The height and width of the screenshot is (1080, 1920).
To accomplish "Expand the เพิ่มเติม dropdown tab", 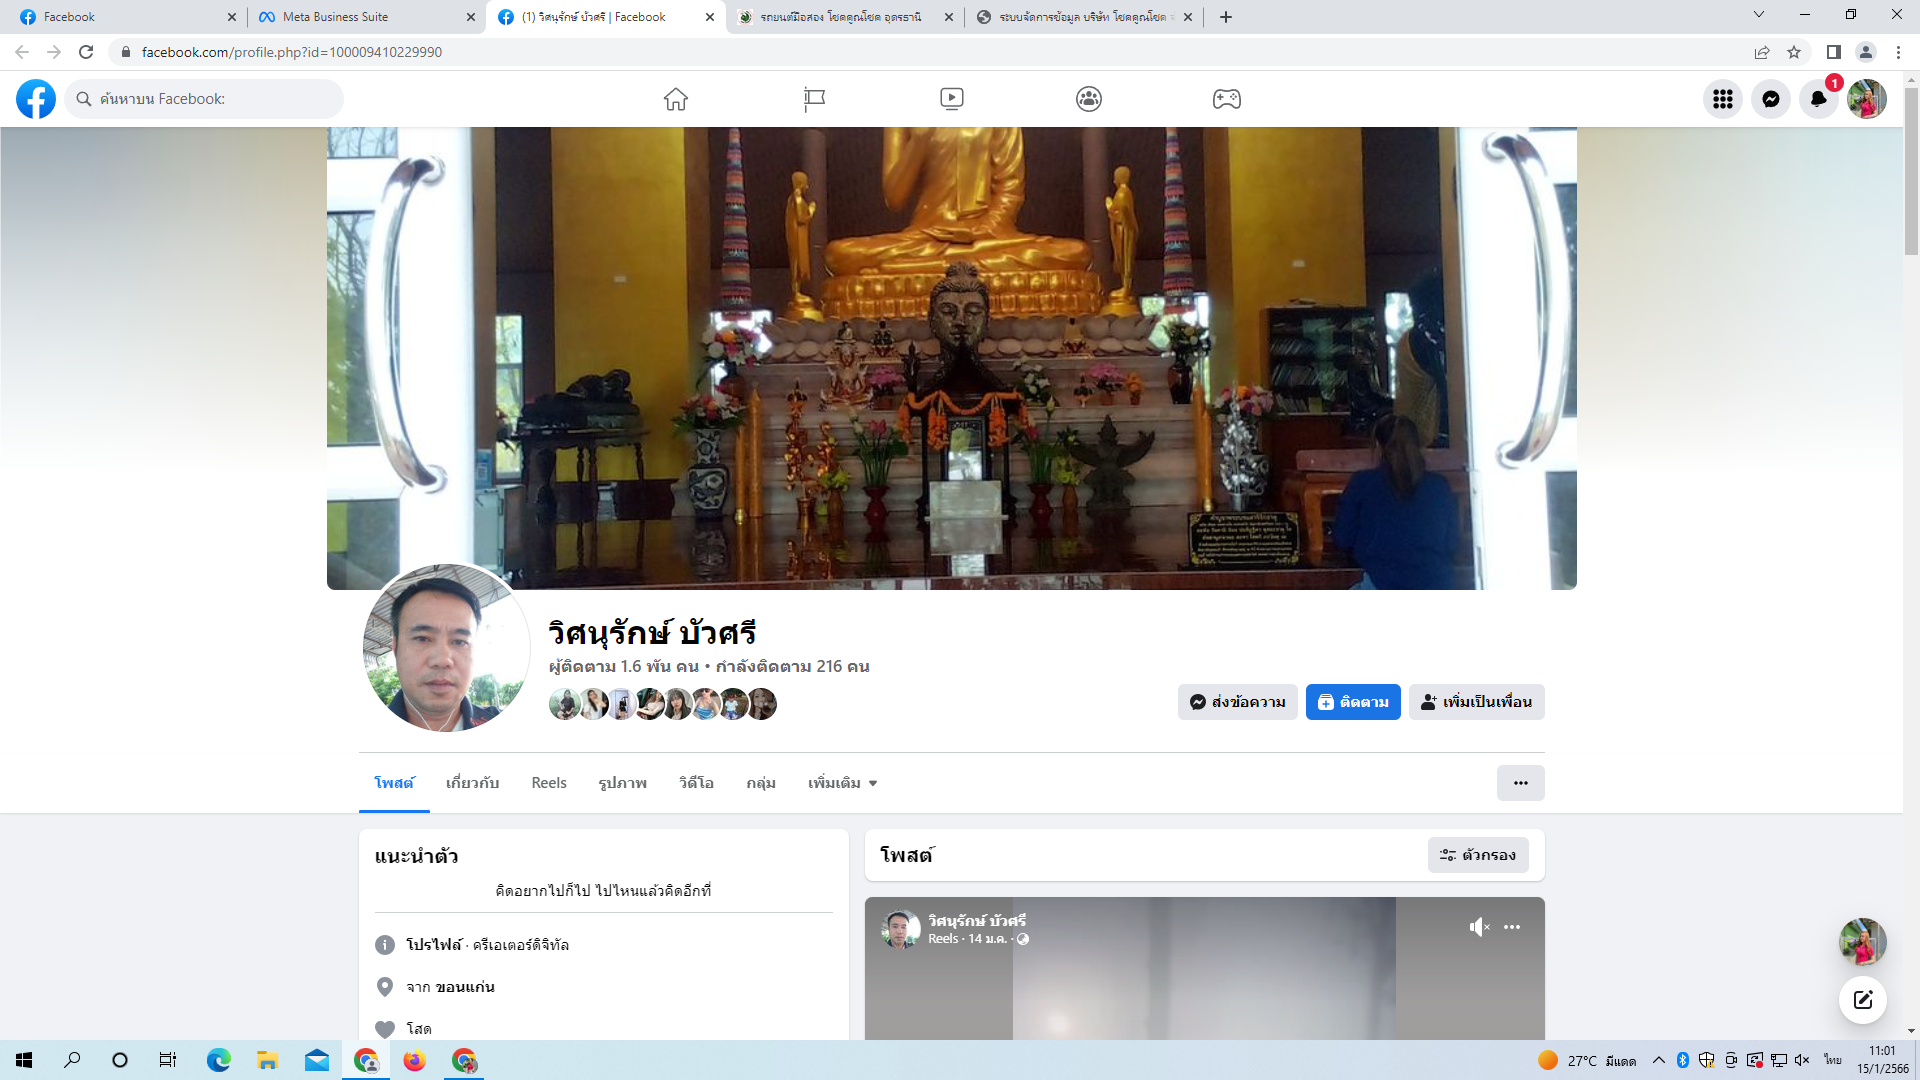I will click(842, 783).
